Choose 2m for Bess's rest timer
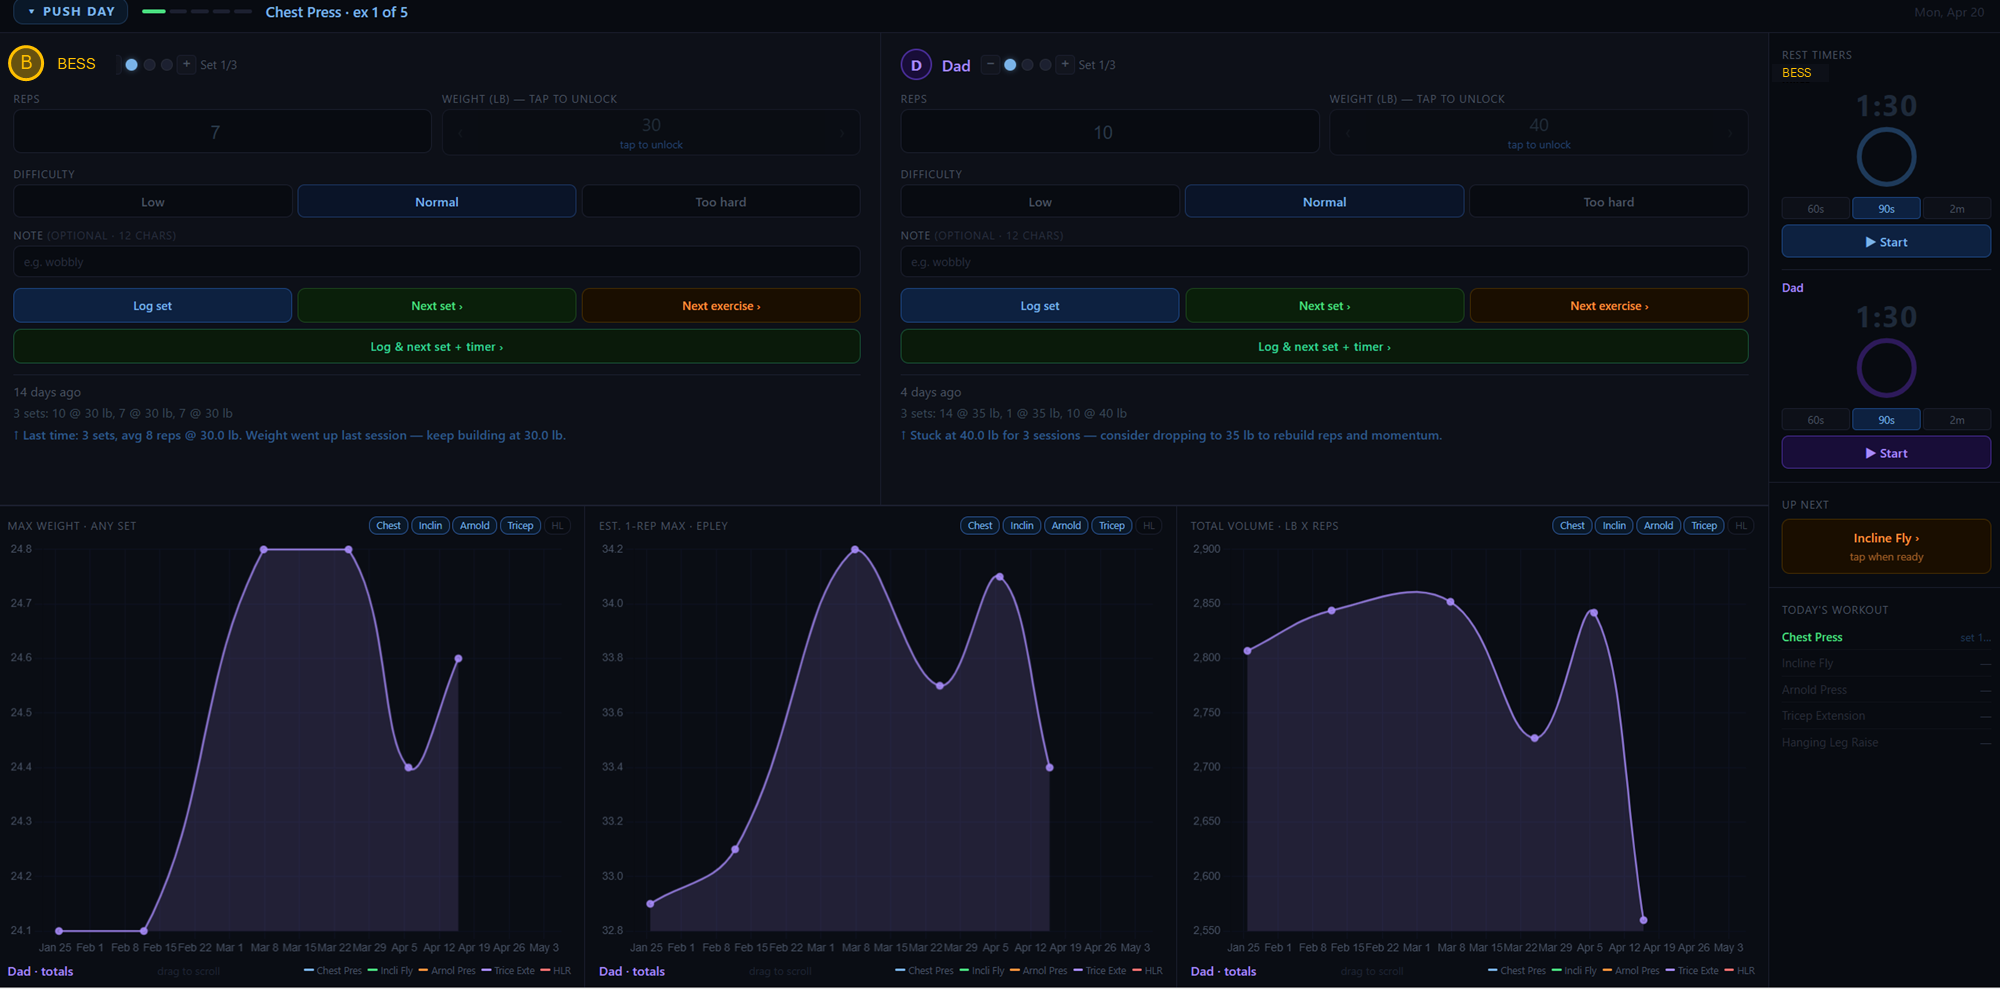Image resolution: width=2000 pixels, height=989 pixels. (1957, 209)
